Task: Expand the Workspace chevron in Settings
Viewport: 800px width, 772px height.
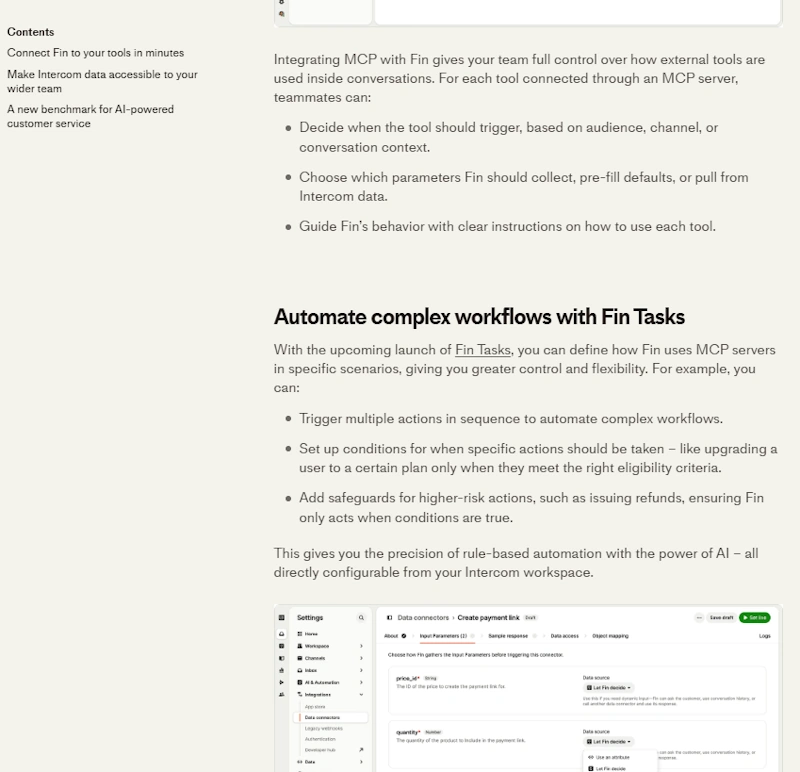Action: [361, 646]
